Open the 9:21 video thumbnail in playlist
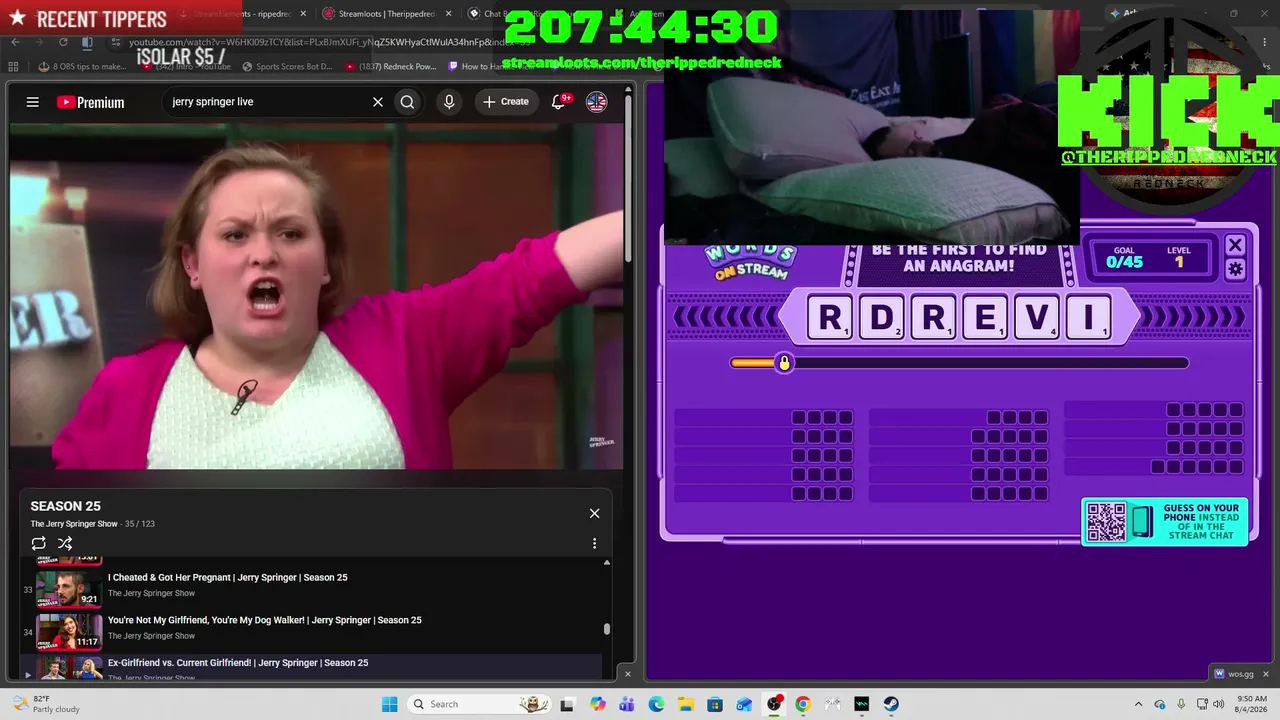 [69, 589]
